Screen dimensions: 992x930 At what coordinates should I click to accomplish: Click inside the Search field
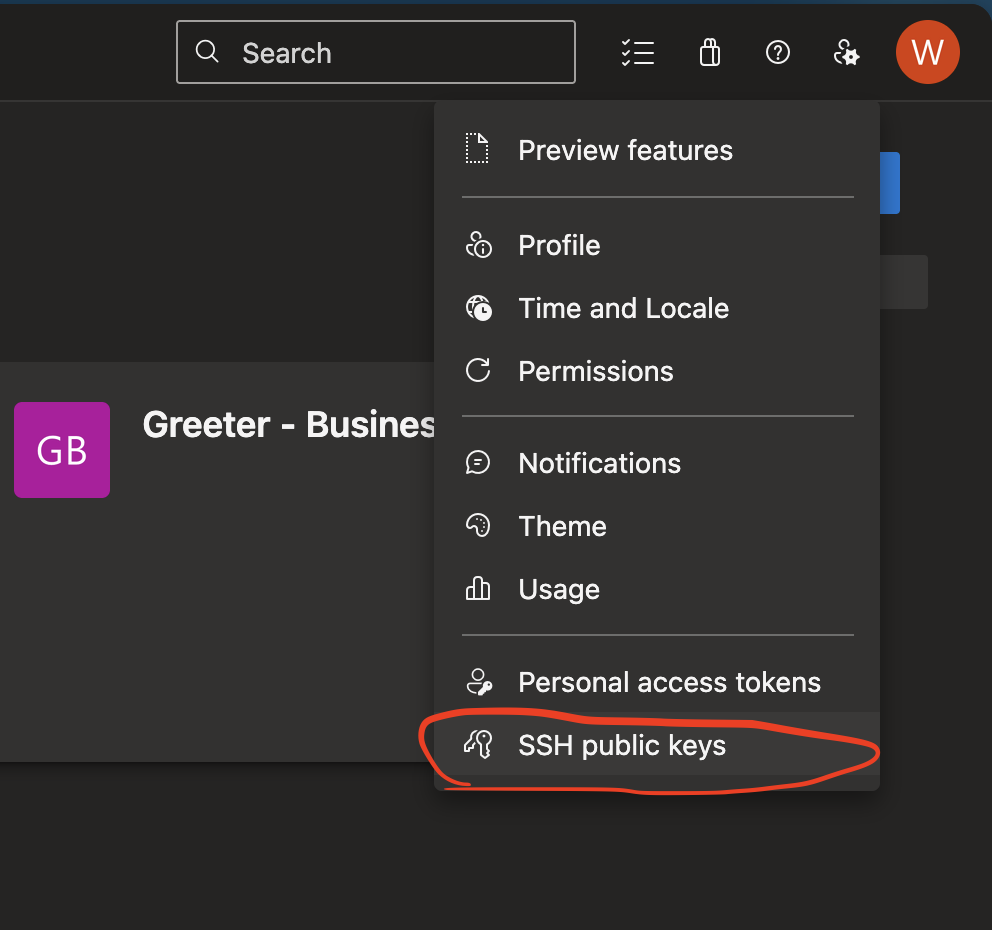[375, 51]
